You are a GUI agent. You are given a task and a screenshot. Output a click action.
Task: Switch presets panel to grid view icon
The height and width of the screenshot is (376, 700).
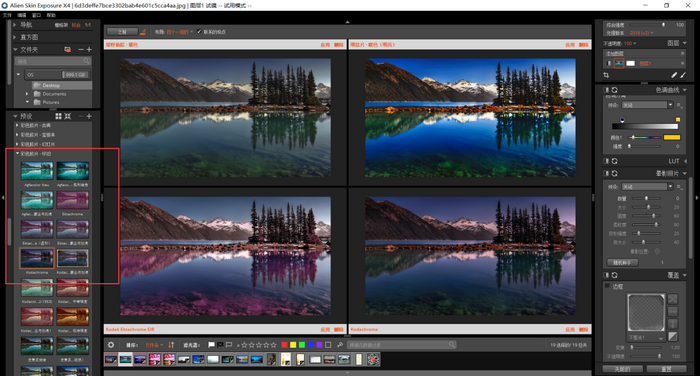[58, 116]
